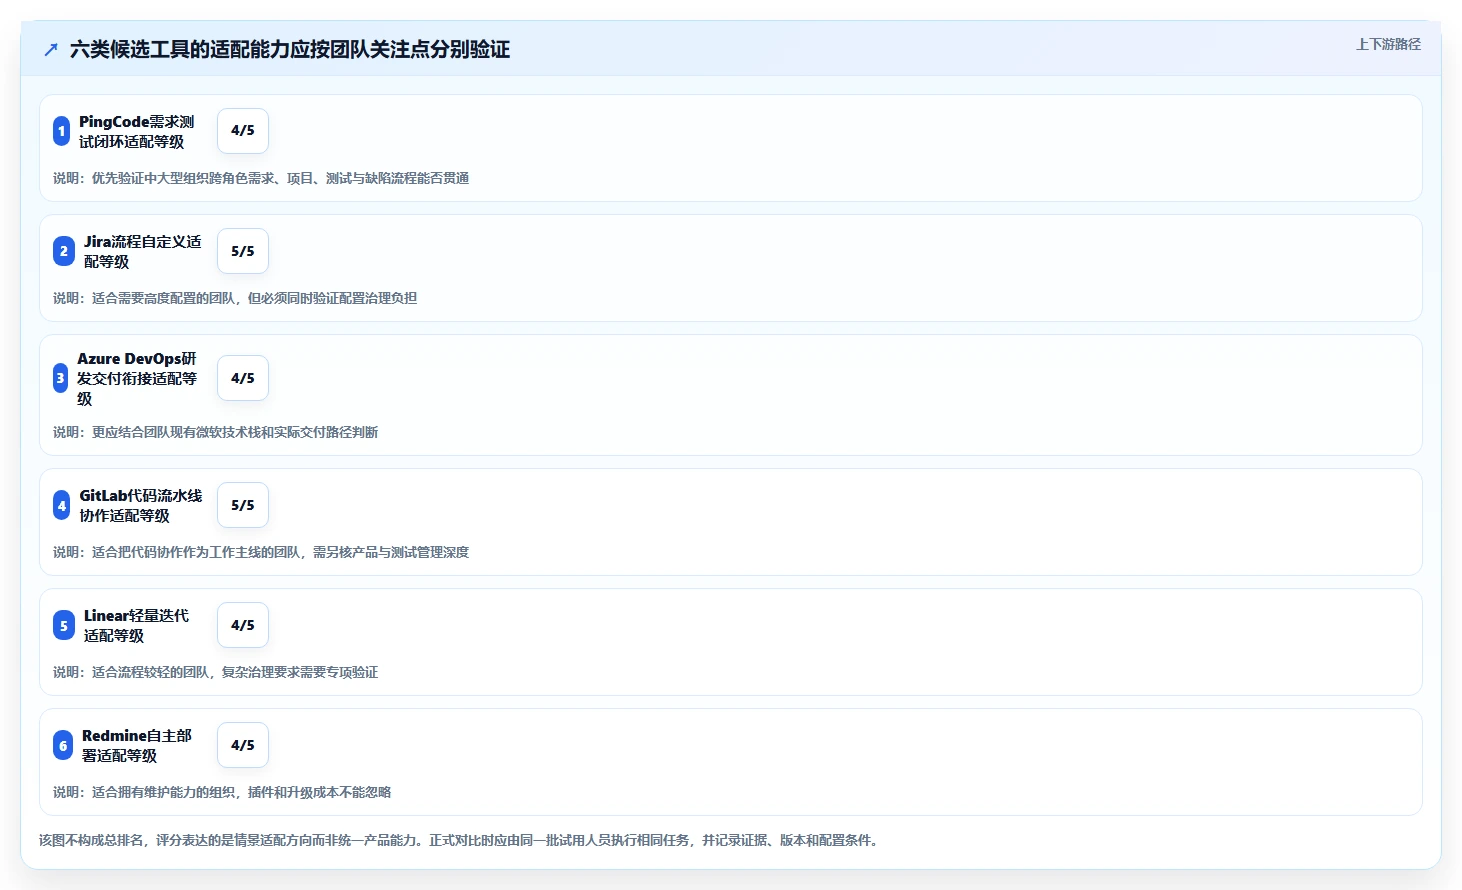Click the 5/5 score chip for GitLab
Screen dimensions: 1462x890
click(243, 505)
